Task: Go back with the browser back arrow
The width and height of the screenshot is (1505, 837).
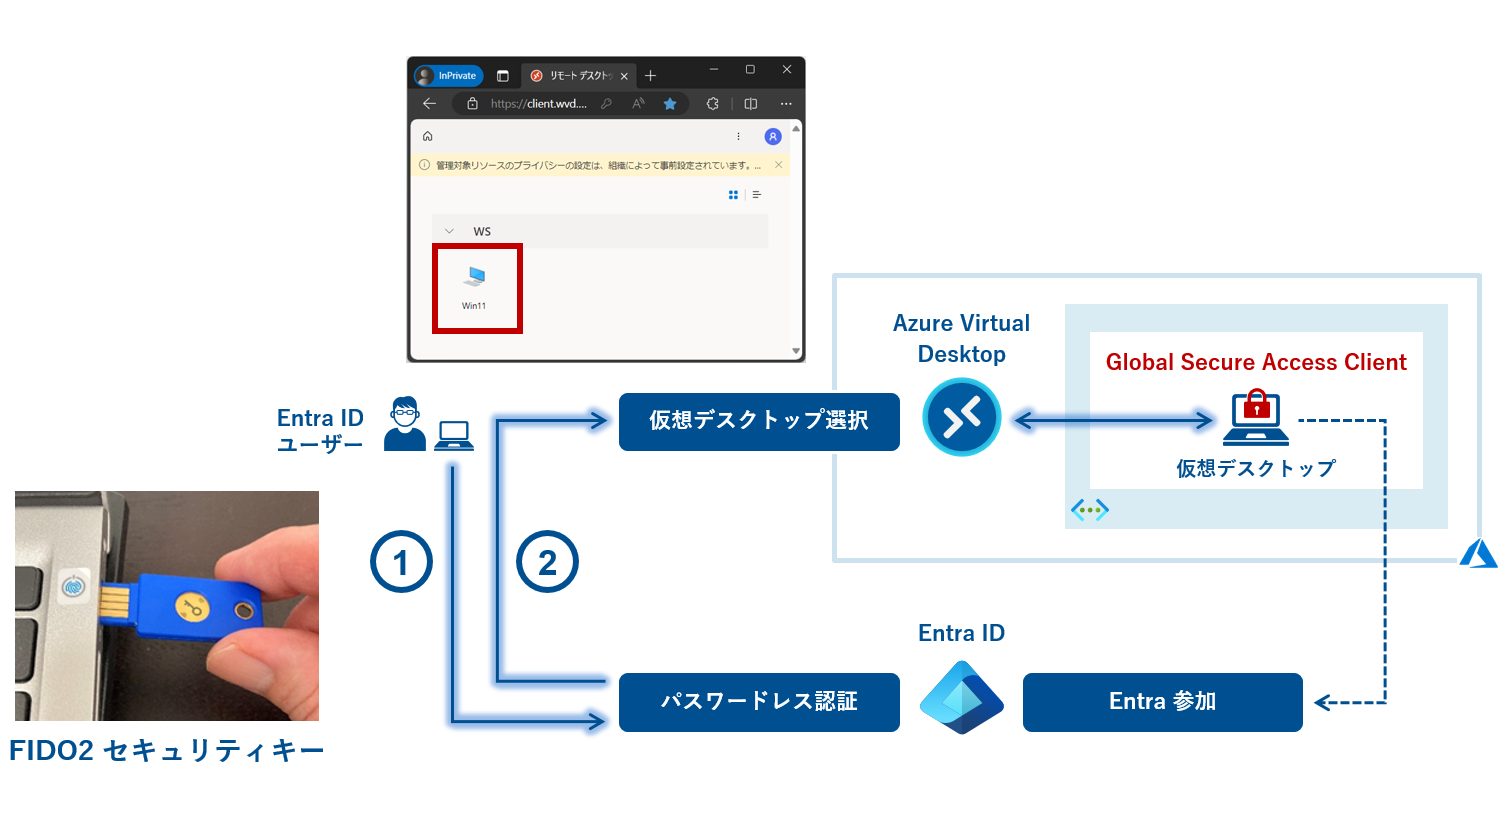Action: coord(429,103)
